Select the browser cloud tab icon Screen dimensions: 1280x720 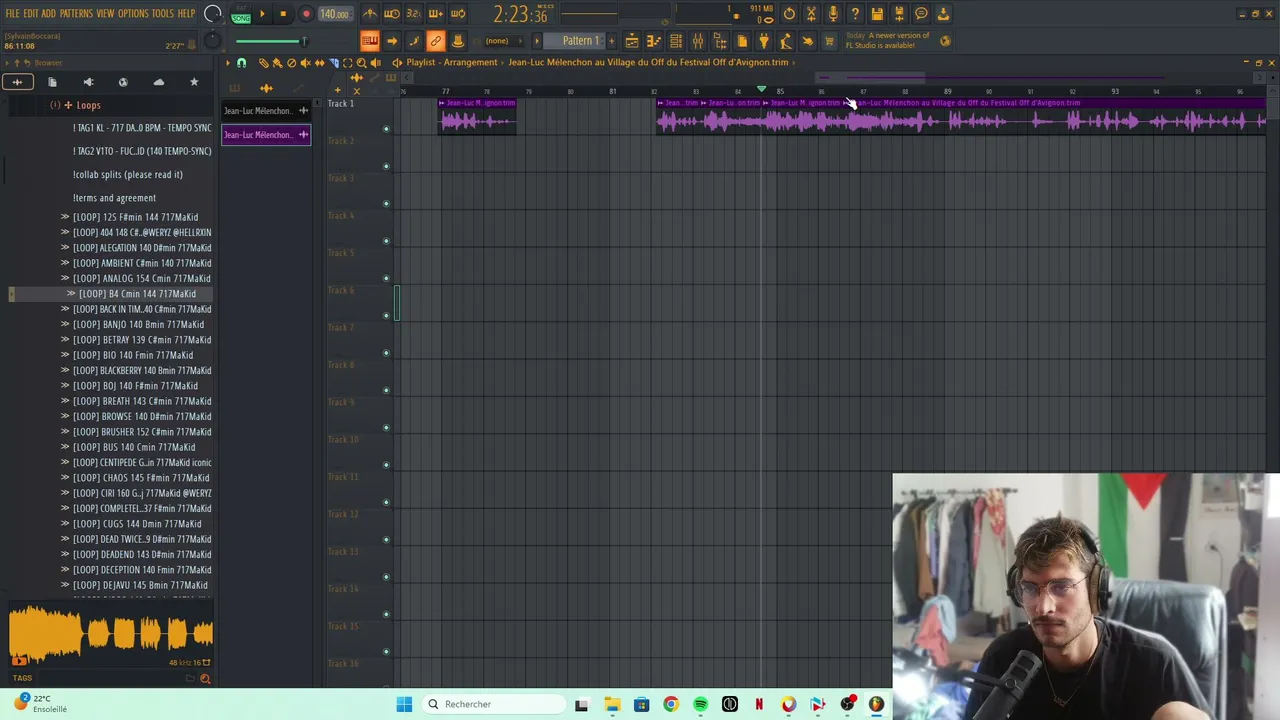coord(159,82)
